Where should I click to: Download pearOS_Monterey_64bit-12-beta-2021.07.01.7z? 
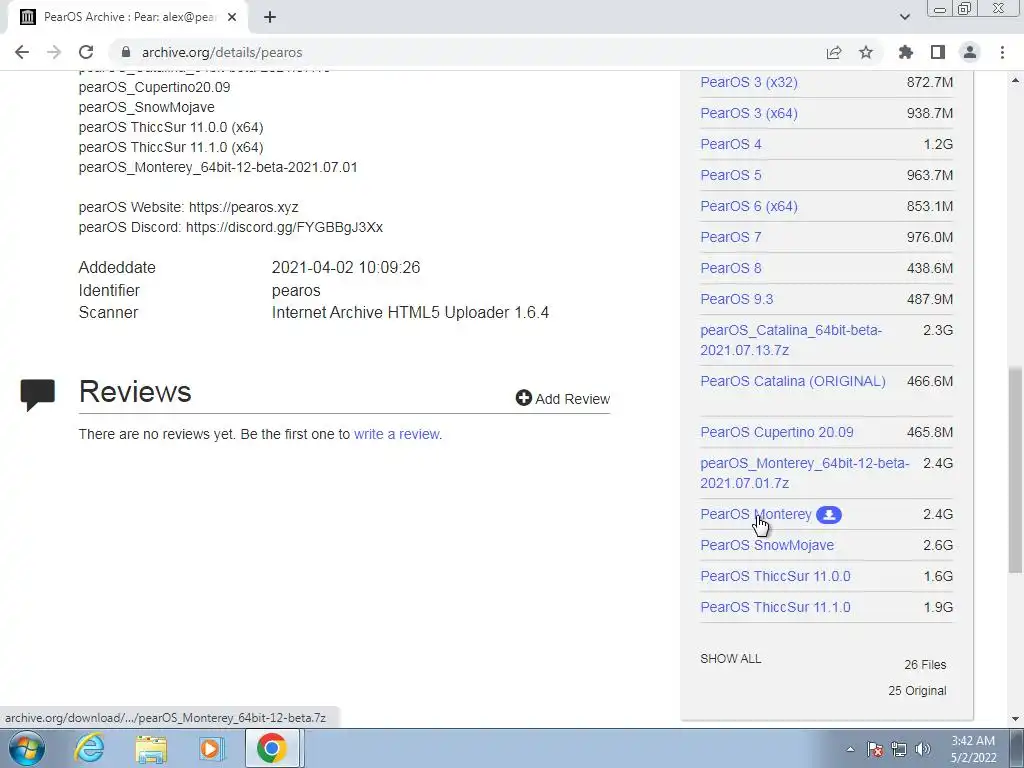pyautogui.click(x=805, y=473)
